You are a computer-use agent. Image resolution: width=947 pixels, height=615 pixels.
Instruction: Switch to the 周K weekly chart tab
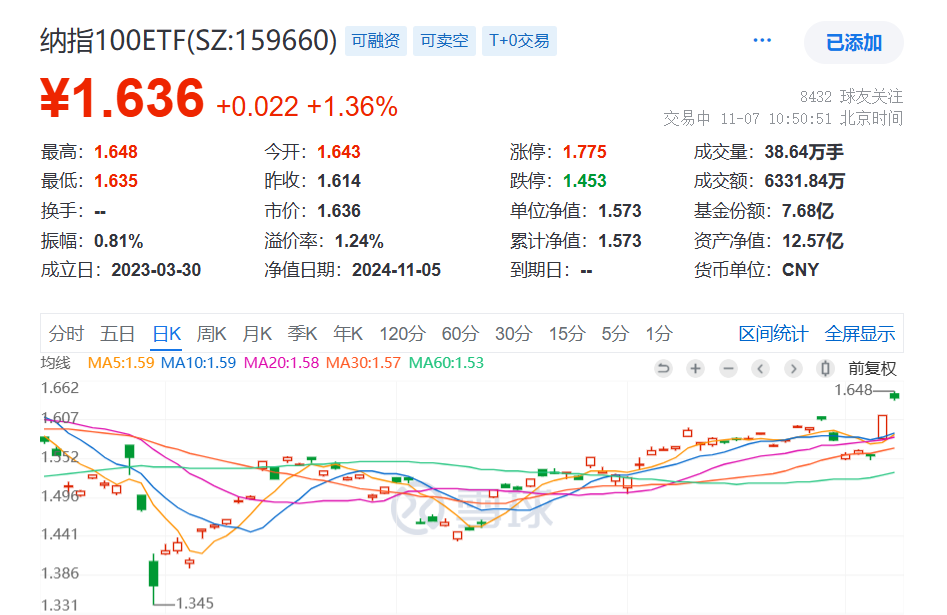click(x=211, y=334)
